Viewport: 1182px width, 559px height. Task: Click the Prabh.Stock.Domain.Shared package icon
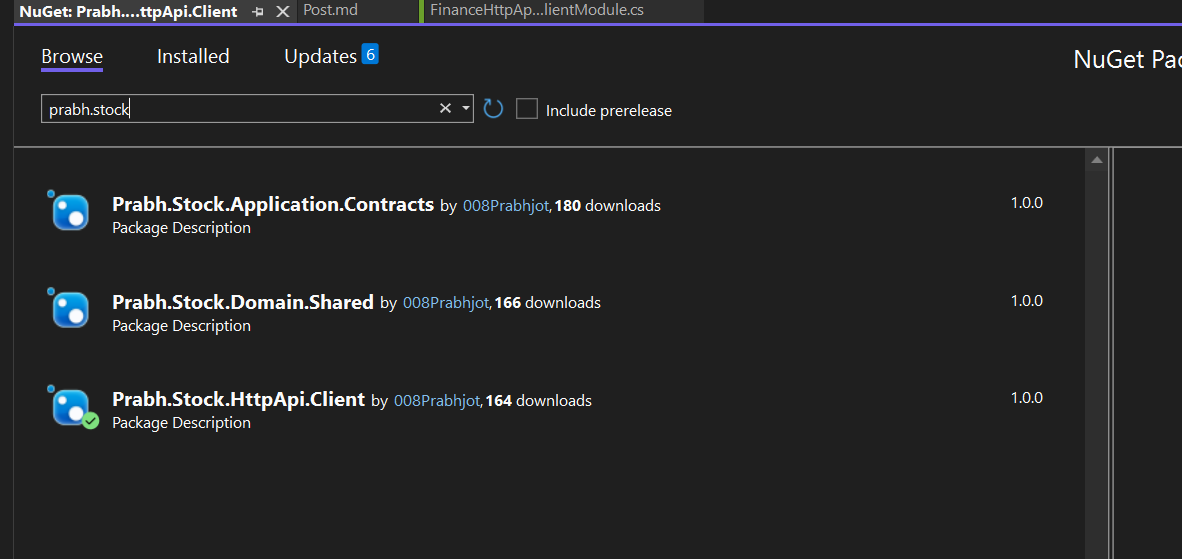70,310
